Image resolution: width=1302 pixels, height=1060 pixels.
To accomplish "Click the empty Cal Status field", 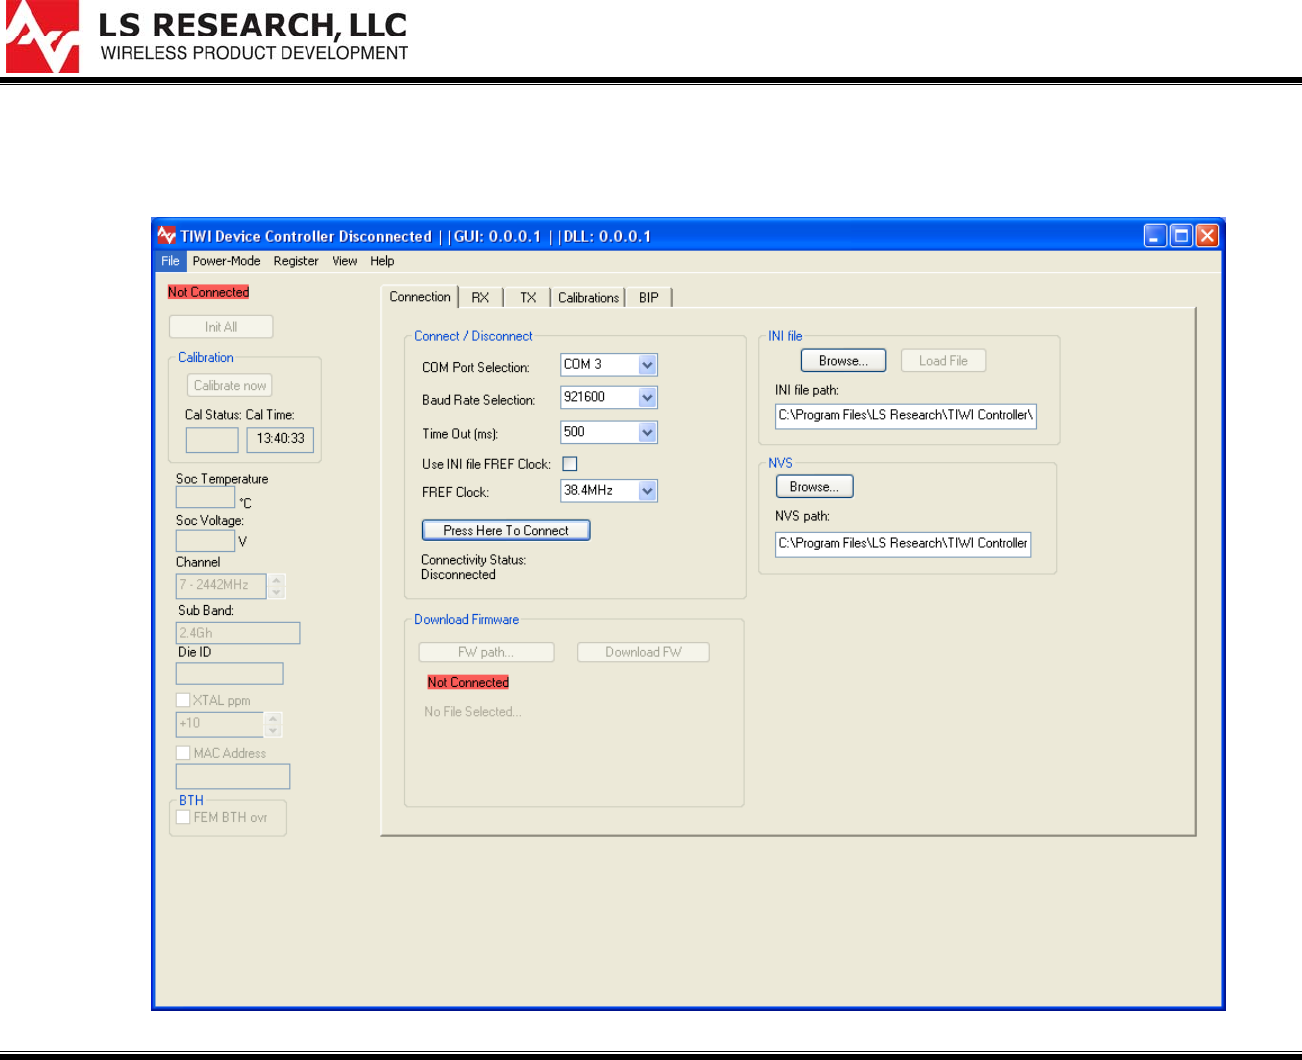I will tap(212, 440).
